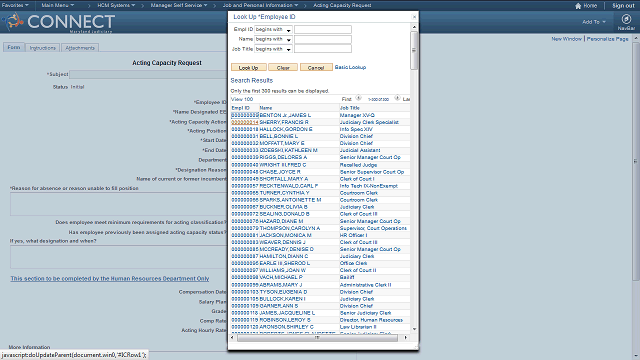This screenshot has width=640, height=360.
Task: Expand HCM Systems breadcrumb menu
Action: tap(116, 5)
